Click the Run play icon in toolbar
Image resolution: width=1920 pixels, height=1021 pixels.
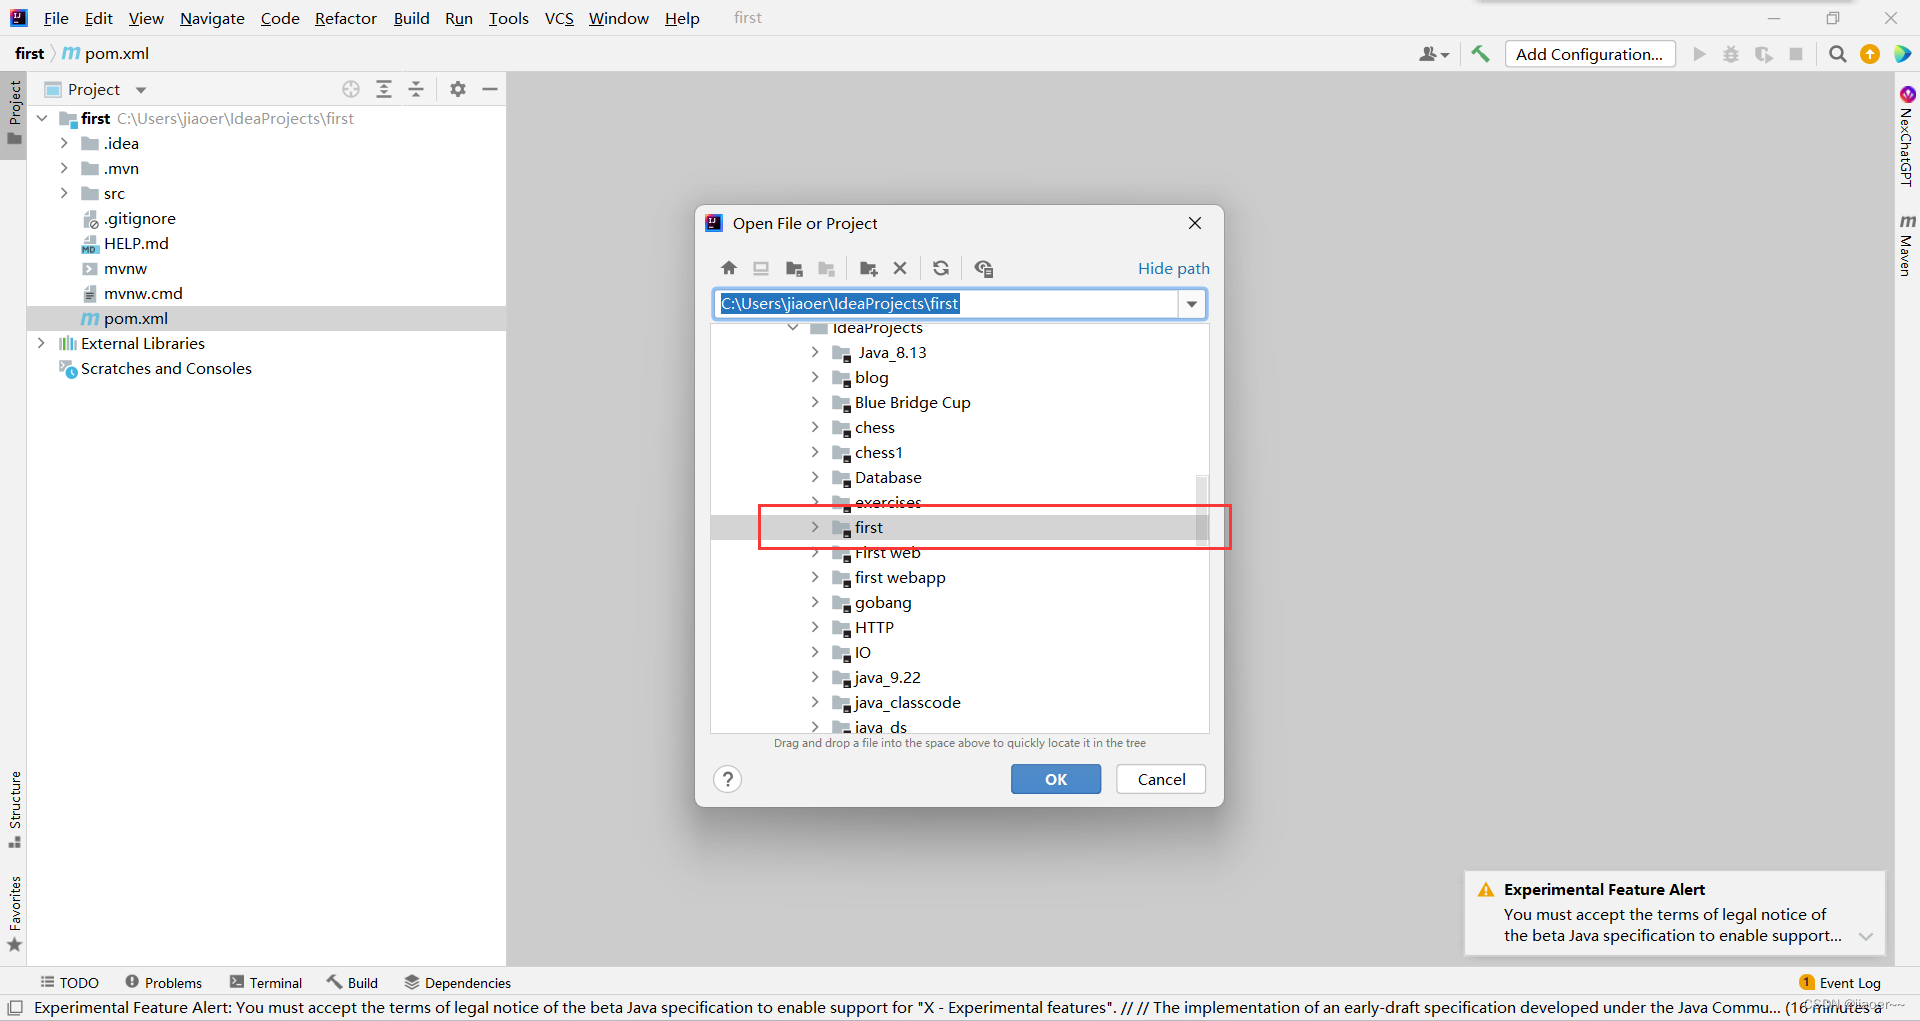(1699, 54)
